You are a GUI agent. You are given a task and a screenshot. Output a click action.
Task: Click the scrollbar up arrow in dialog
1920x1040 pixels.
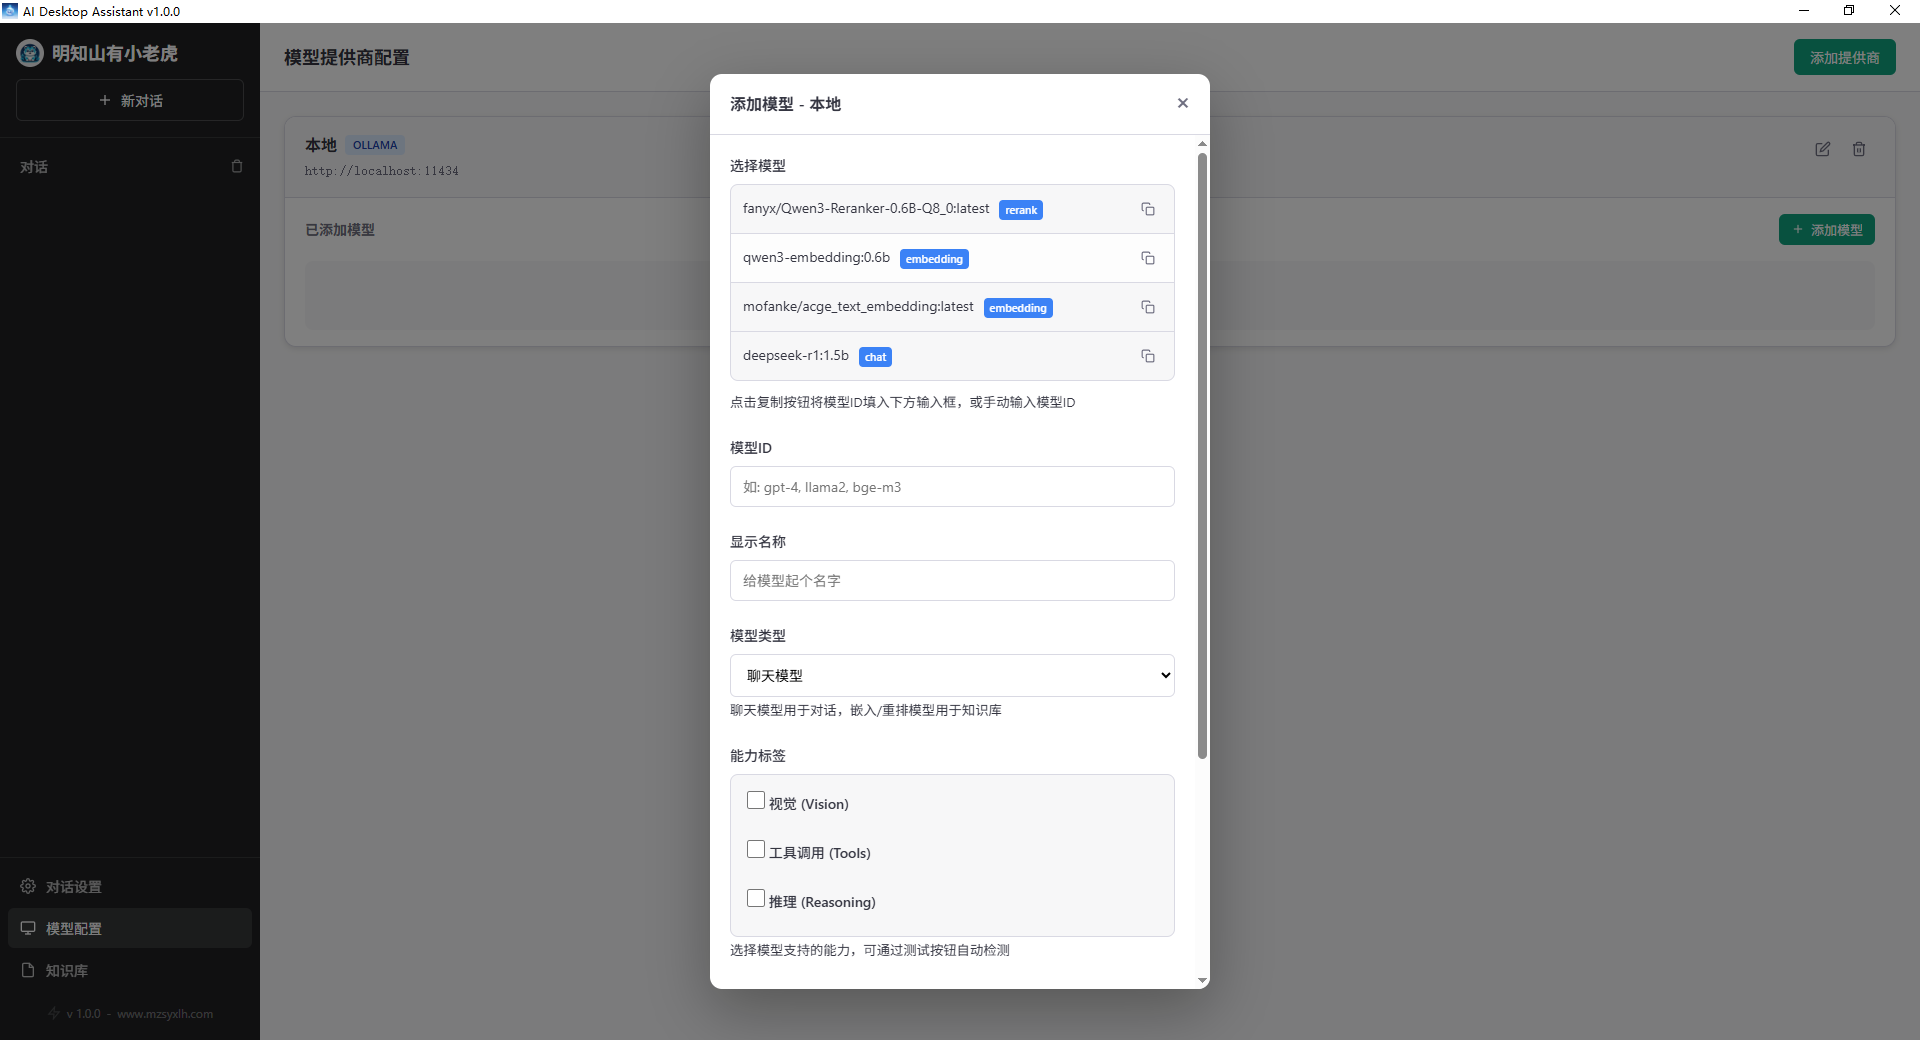(1202, 144)
